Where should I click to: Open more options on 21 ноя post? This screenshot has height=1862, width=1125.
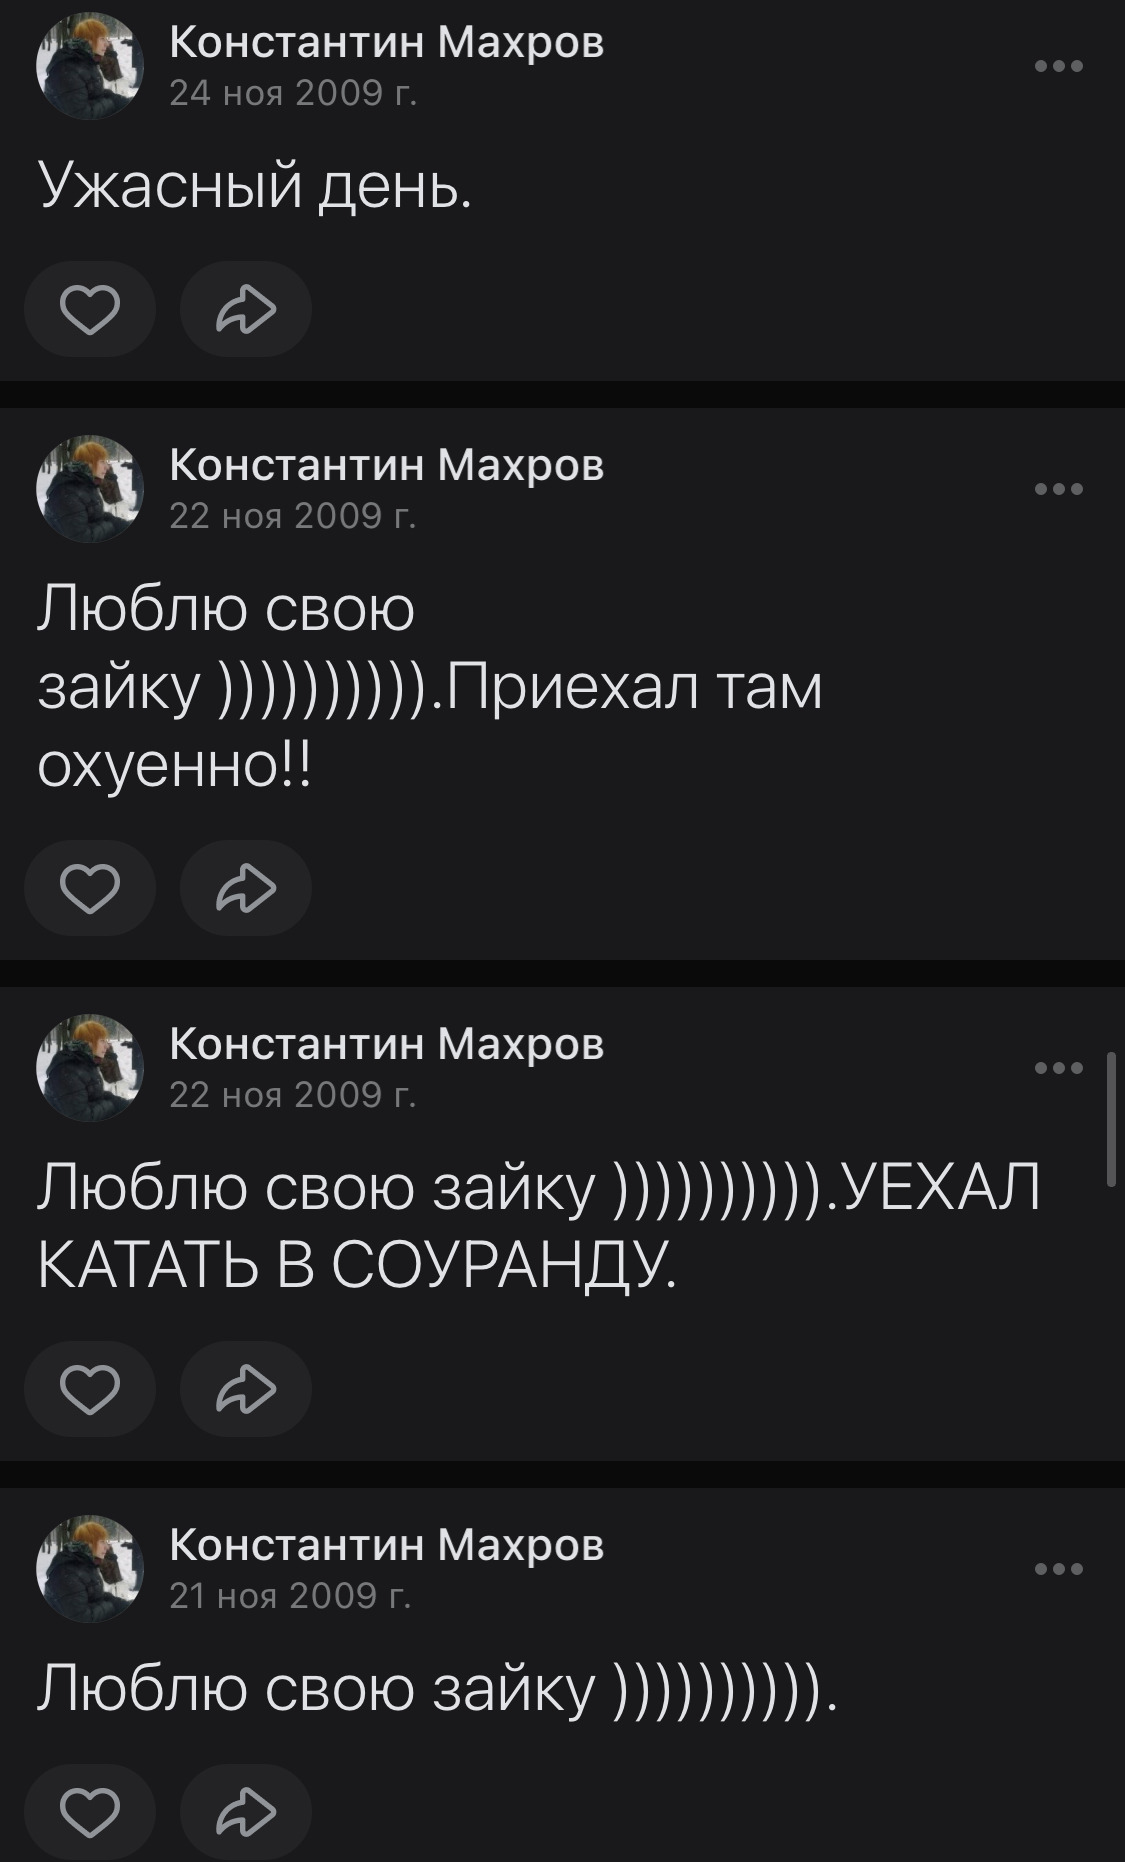pyautogui.click(x=1059, y=1568)
